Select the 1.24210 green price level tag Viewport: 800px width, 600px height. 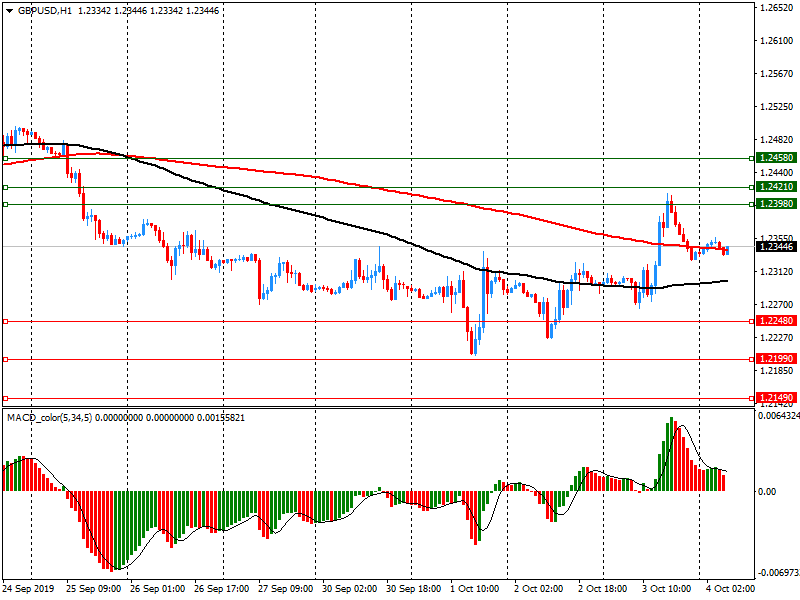pos(776,187)
